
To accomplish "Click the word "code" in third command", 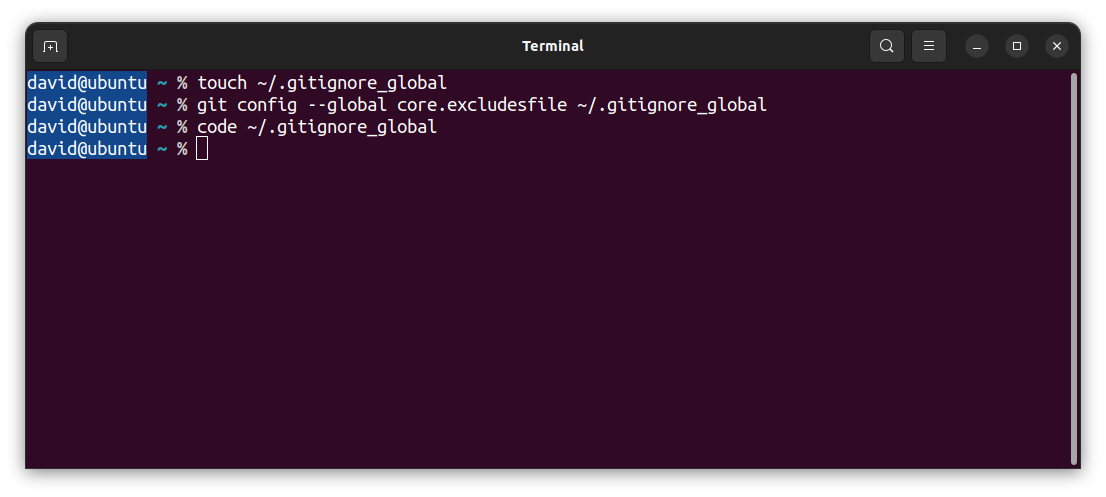I will point(217,127).
